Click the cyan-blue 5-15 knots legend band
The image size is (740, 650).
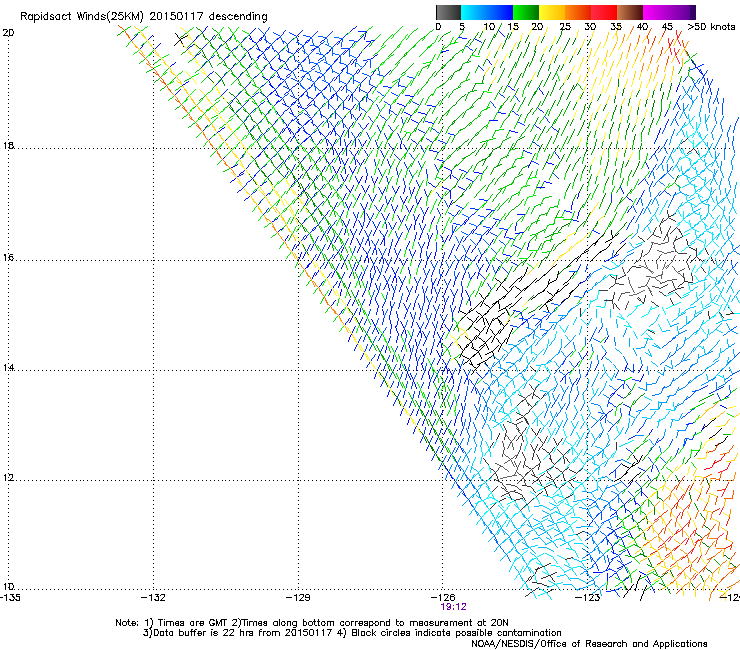(x=487, y=12)
